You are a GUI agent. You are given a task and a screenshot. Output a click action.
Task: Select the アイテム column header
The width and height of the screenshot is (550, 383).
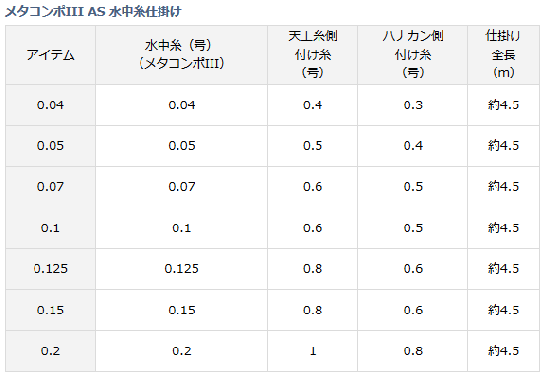point(50,55)
